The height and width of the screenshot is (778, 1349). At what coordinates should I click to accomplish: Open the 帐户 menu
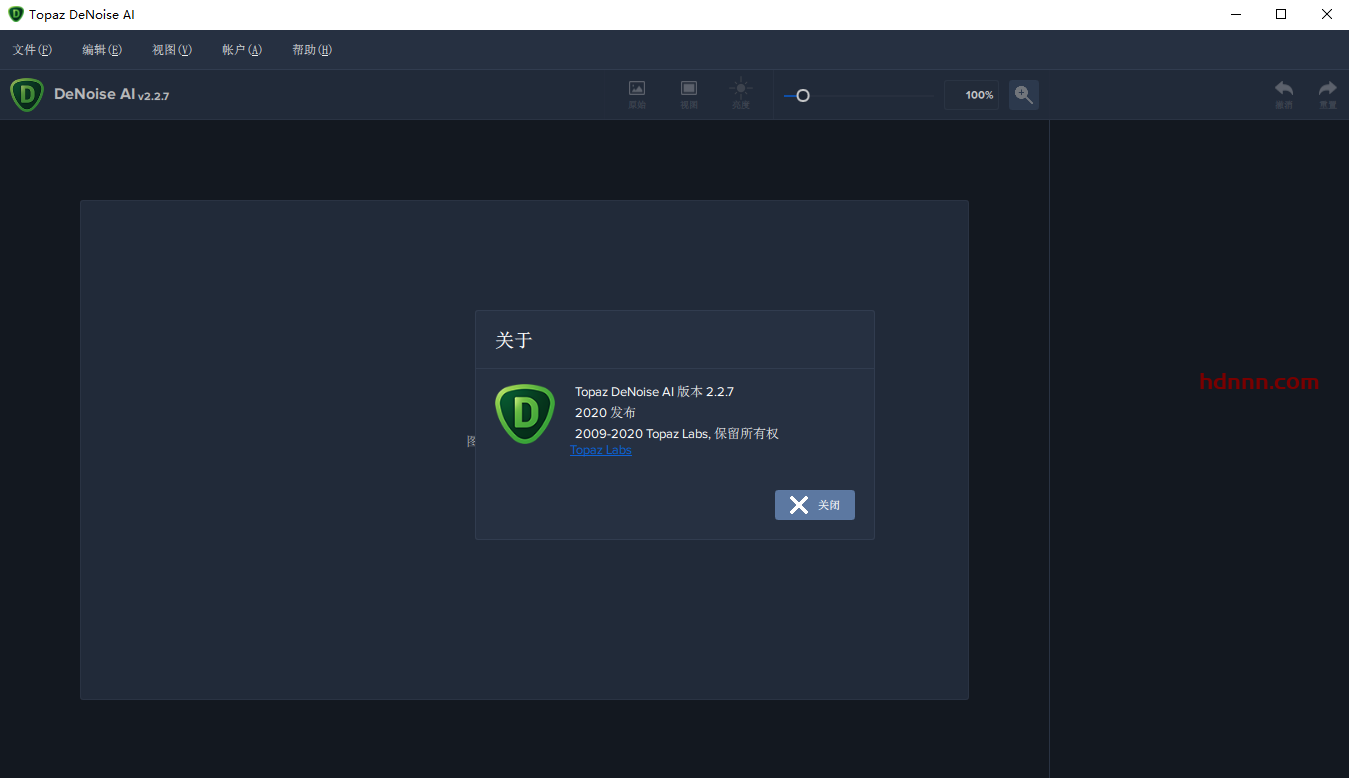[242, 50]
